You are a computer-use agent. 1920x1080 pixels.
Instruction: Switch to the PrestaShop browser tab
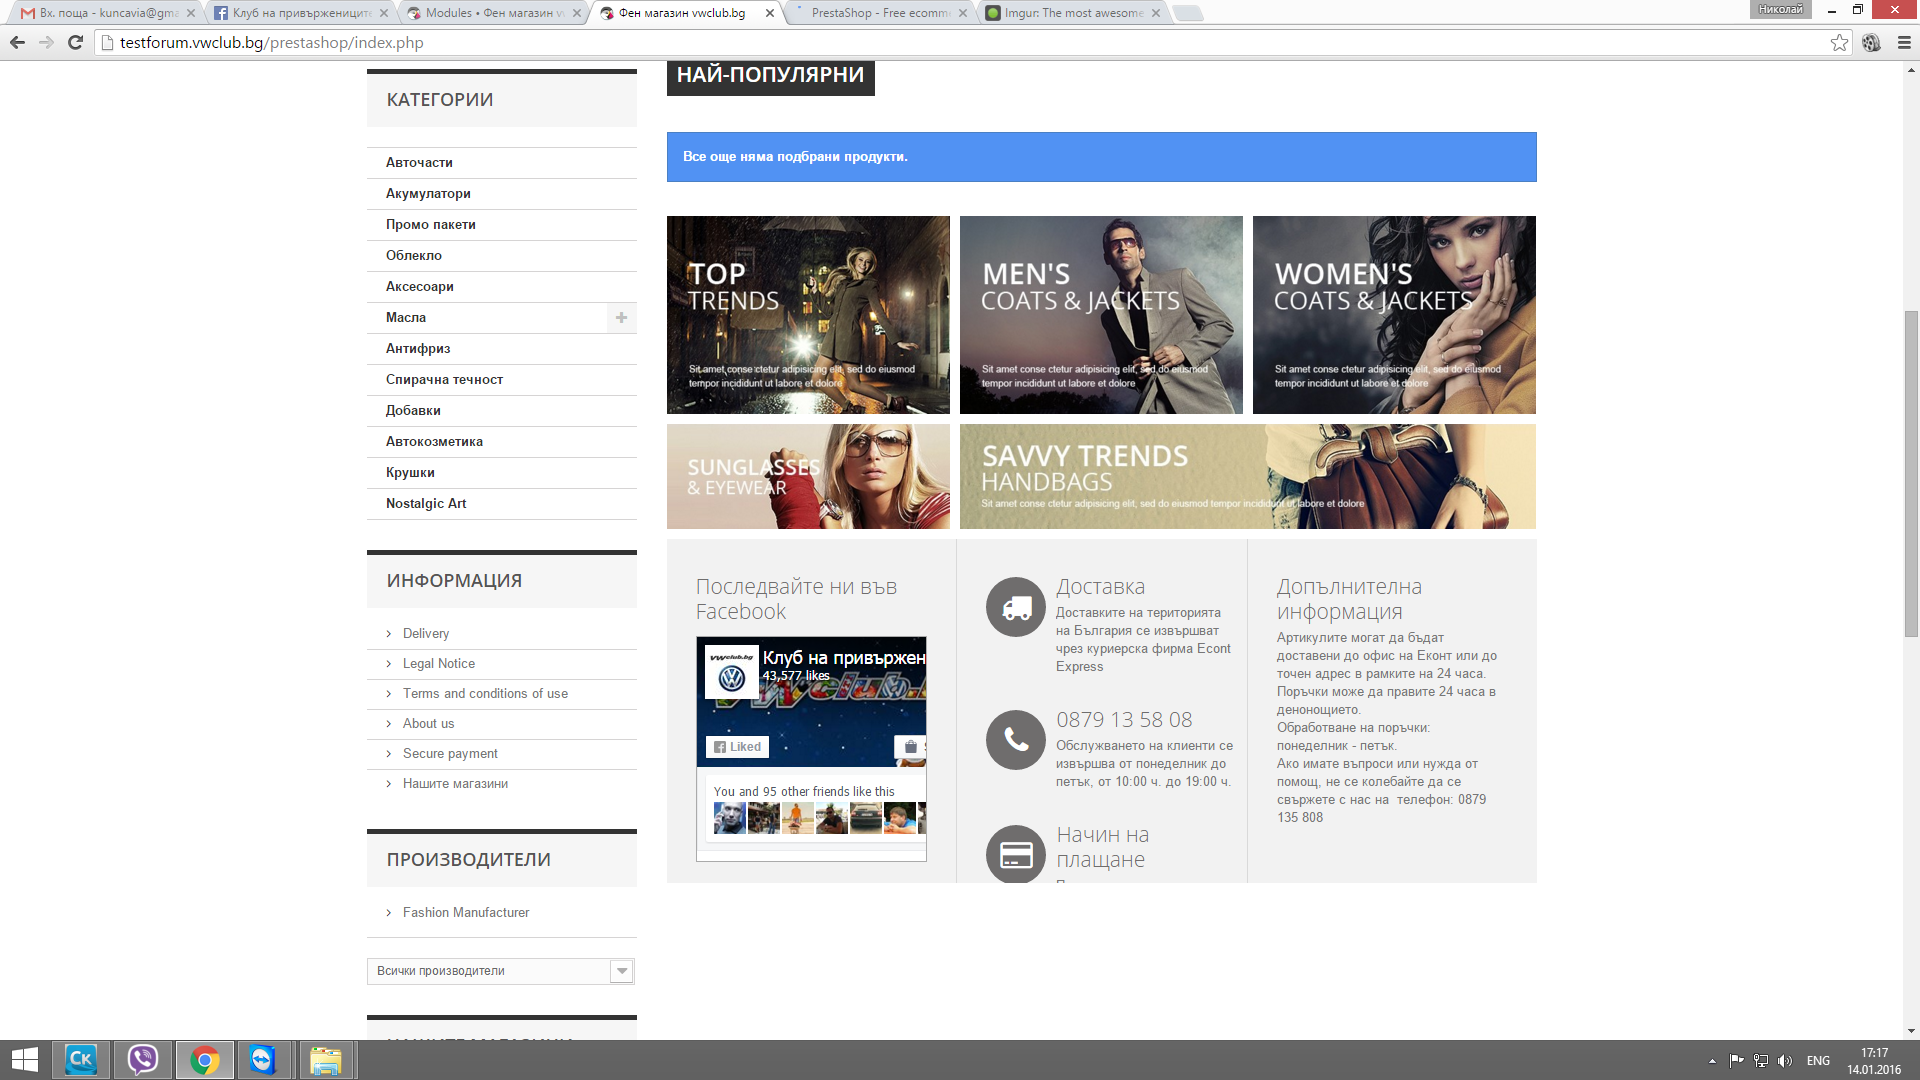point(879,13)
